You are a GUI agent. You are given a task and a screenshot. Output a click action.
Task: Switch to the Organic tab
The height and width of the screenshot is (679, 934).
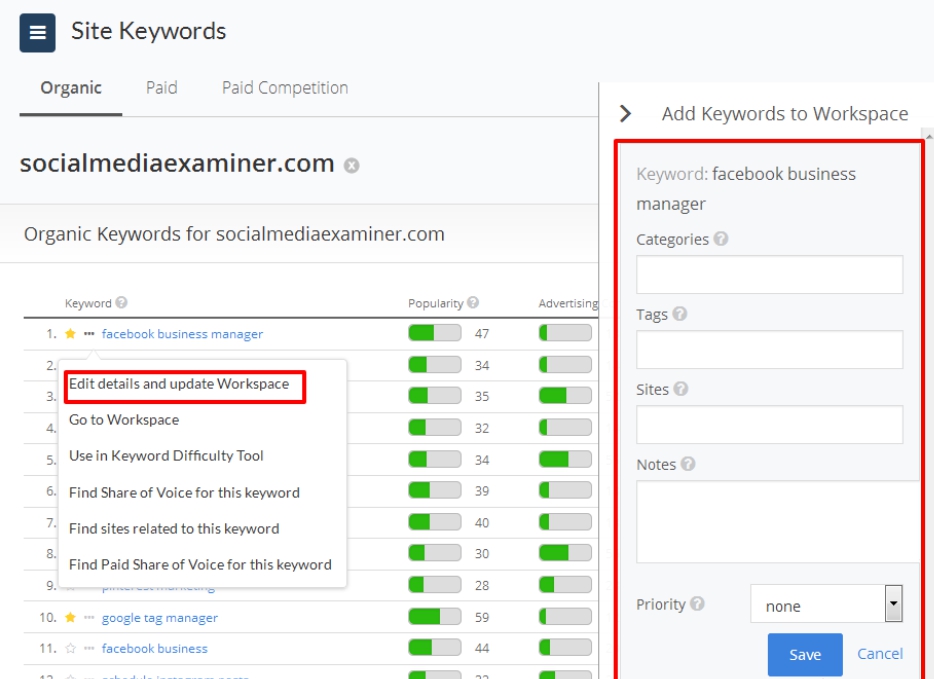[71, 88]
